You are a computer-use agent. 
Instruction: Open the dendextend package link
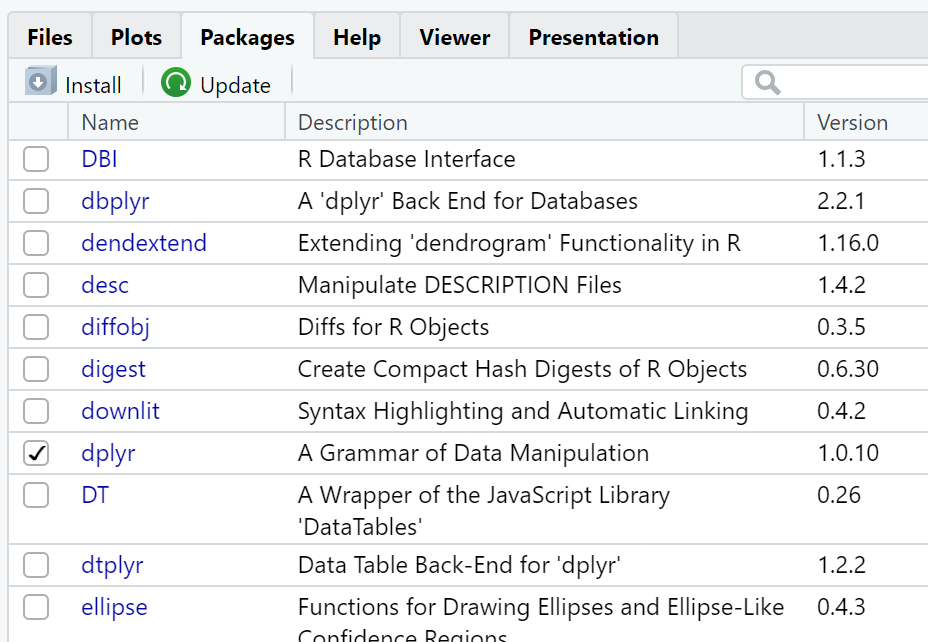(144, 243)
